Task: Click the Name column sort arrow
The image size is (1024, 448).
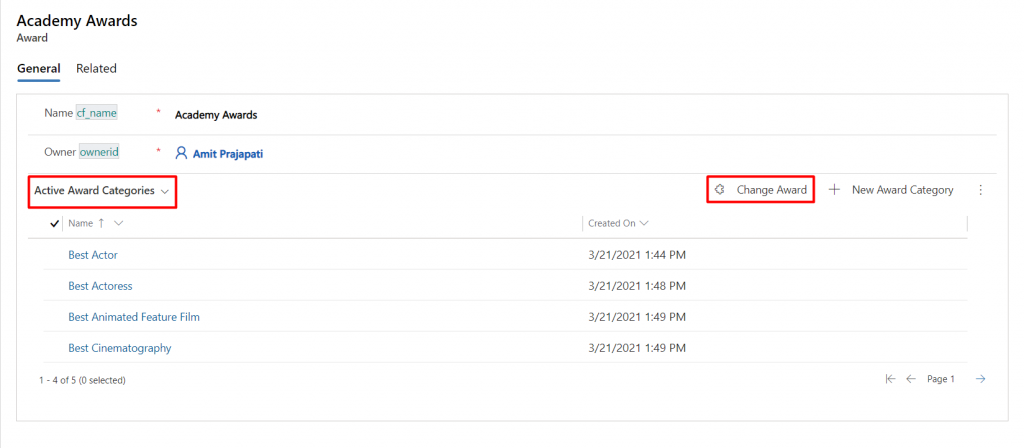Action: click(101, 223)
